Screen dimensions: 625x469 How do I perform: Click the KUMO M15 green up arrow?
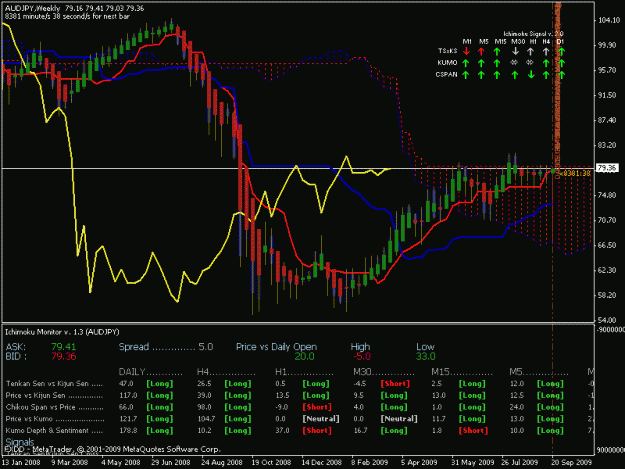coord(497,63)
